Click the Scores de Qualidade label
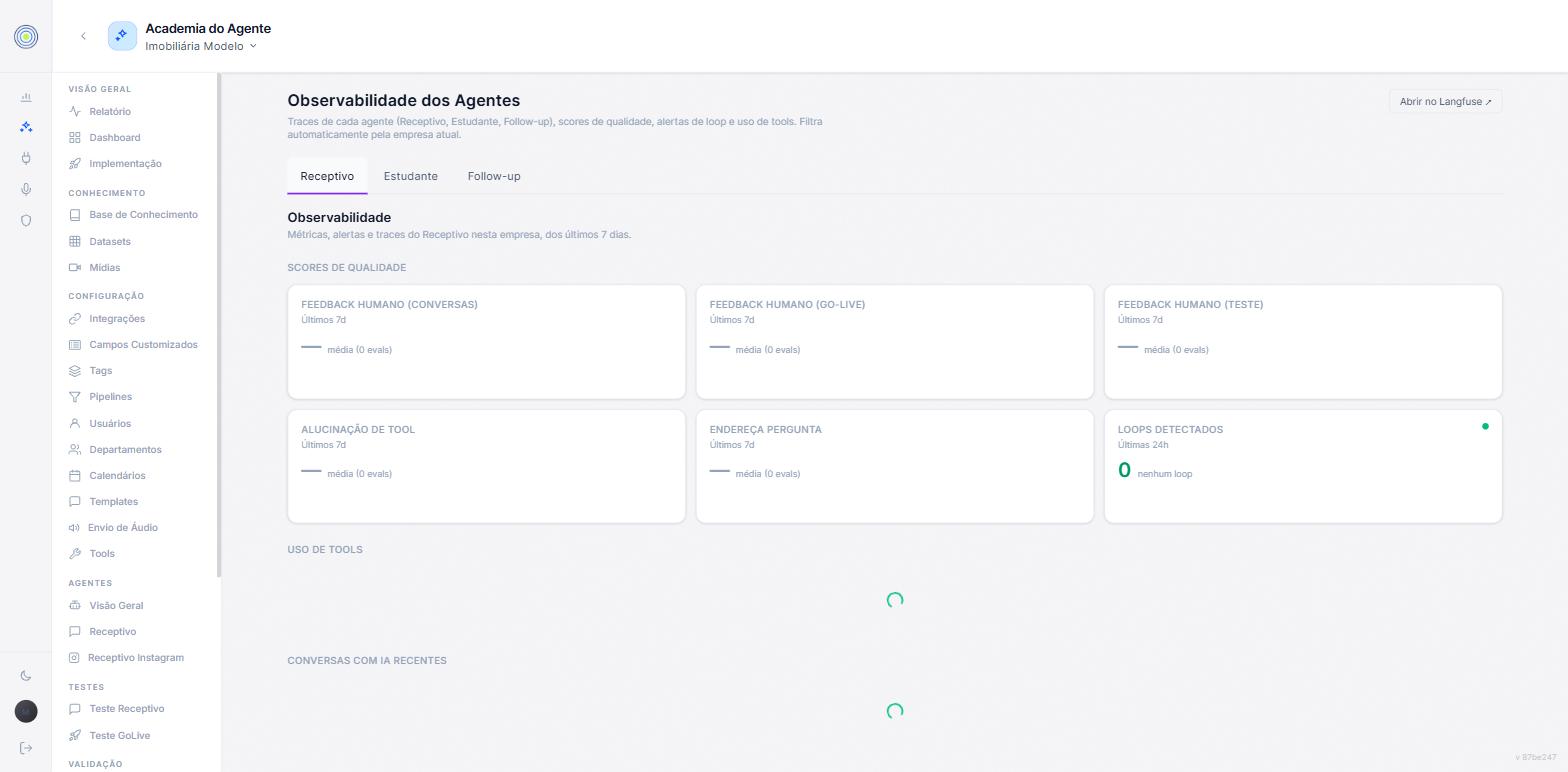The width and height of the screenshot is (1568, 772). (347, 268)
